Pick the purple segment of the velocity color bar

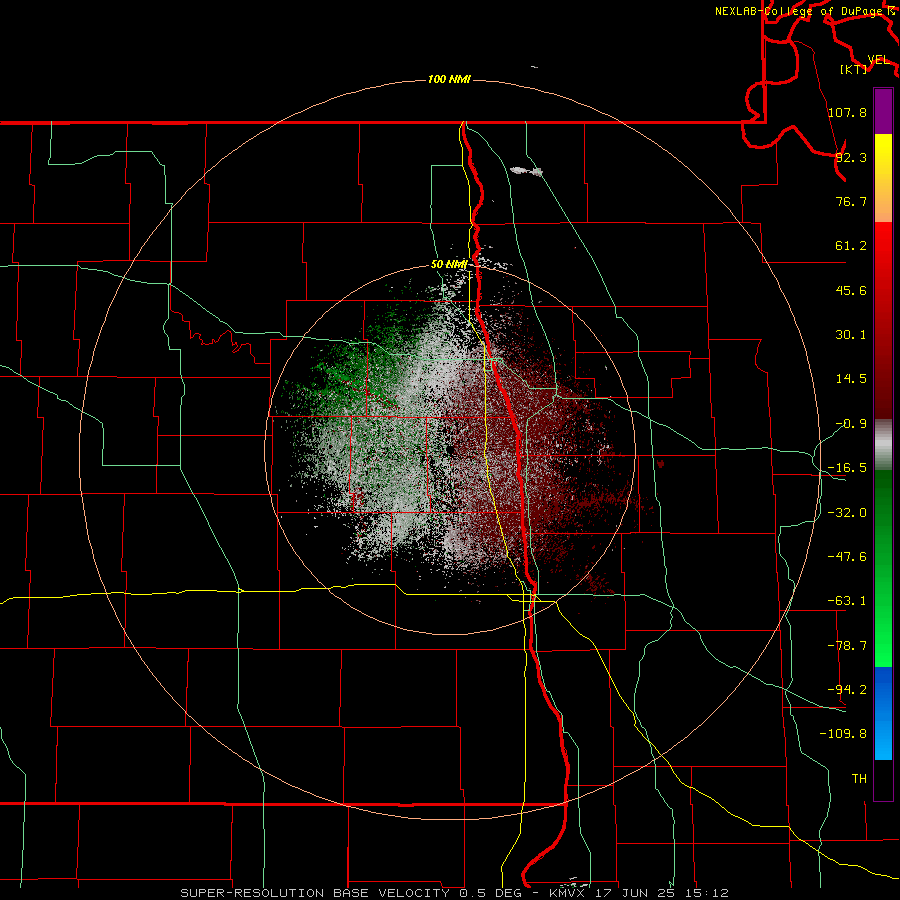pyautogui.click(x=883, y=111)
